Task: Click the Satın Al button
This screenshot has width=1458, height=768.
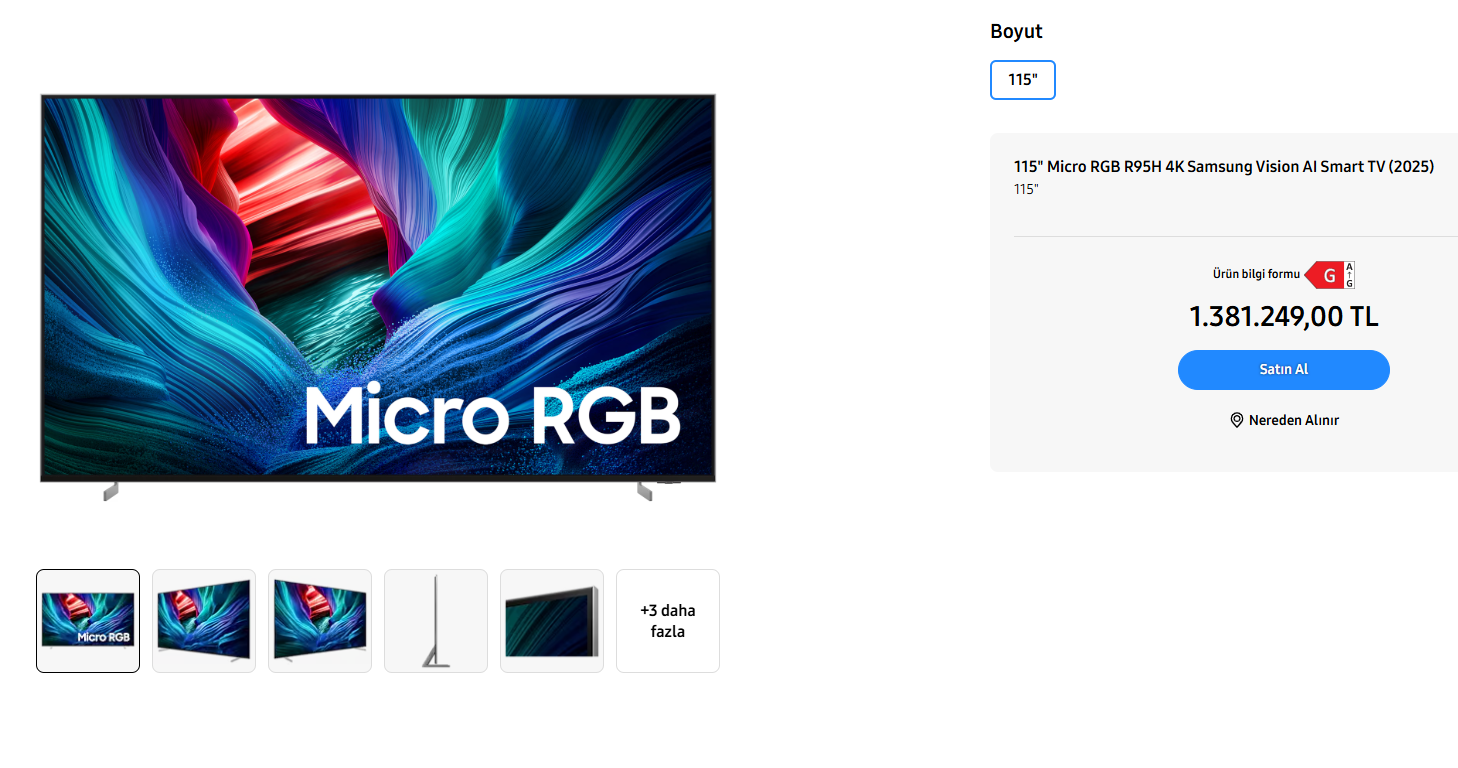Action: (x=1284, y=369)
